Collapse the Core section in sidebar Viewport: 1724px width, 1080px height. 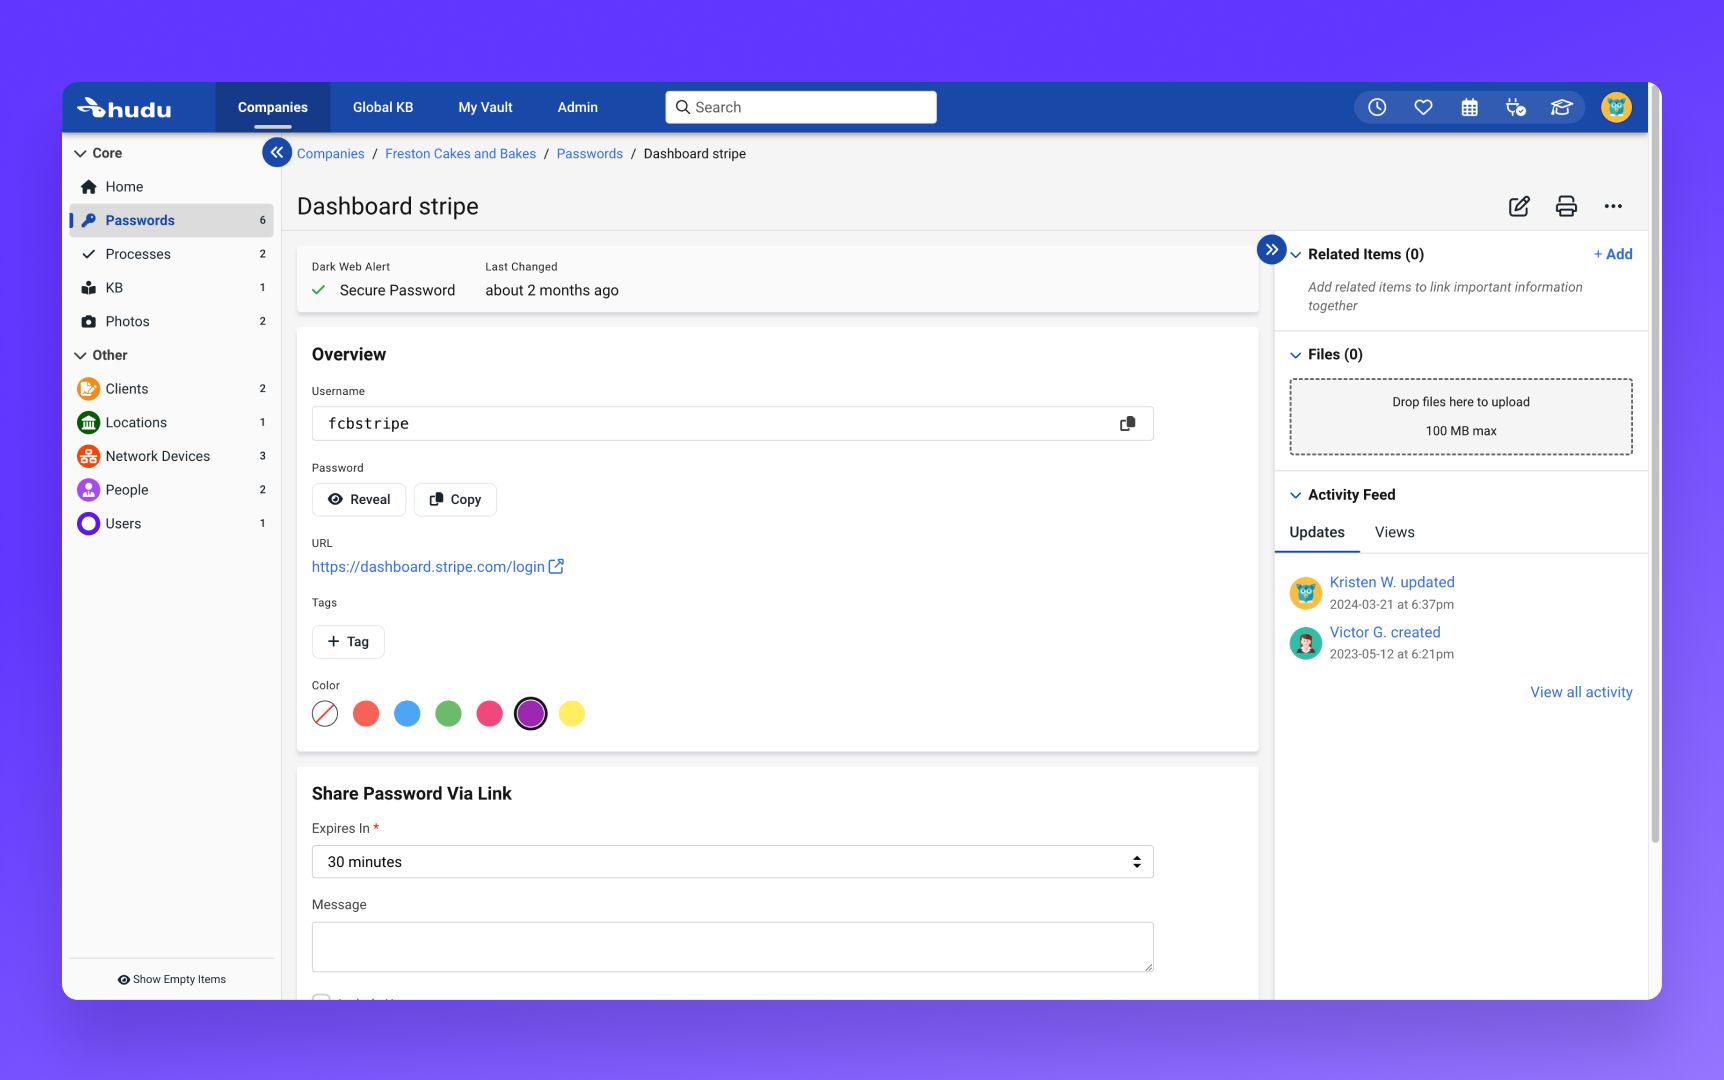coord(82,153)
